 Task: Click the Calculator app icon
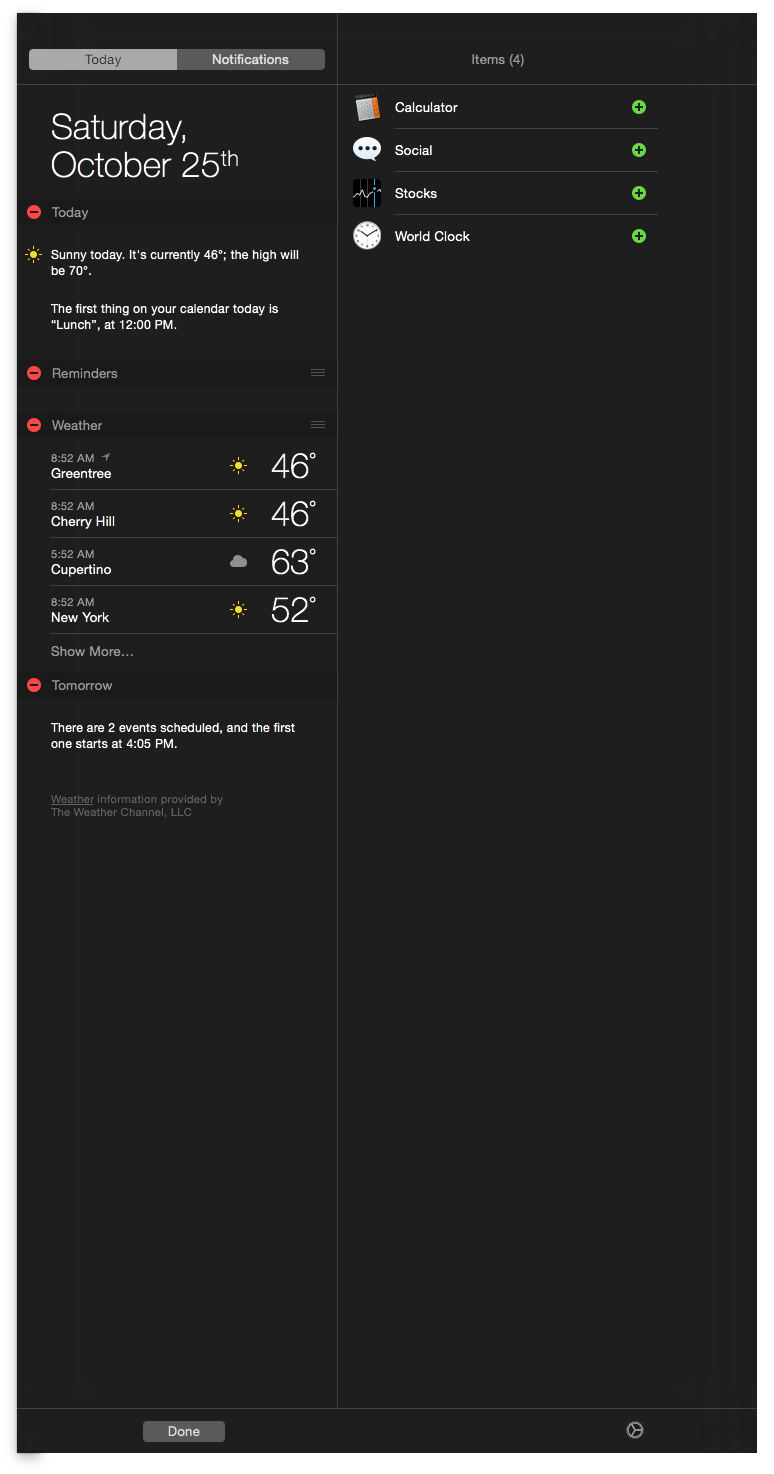(x=367, y=107)
